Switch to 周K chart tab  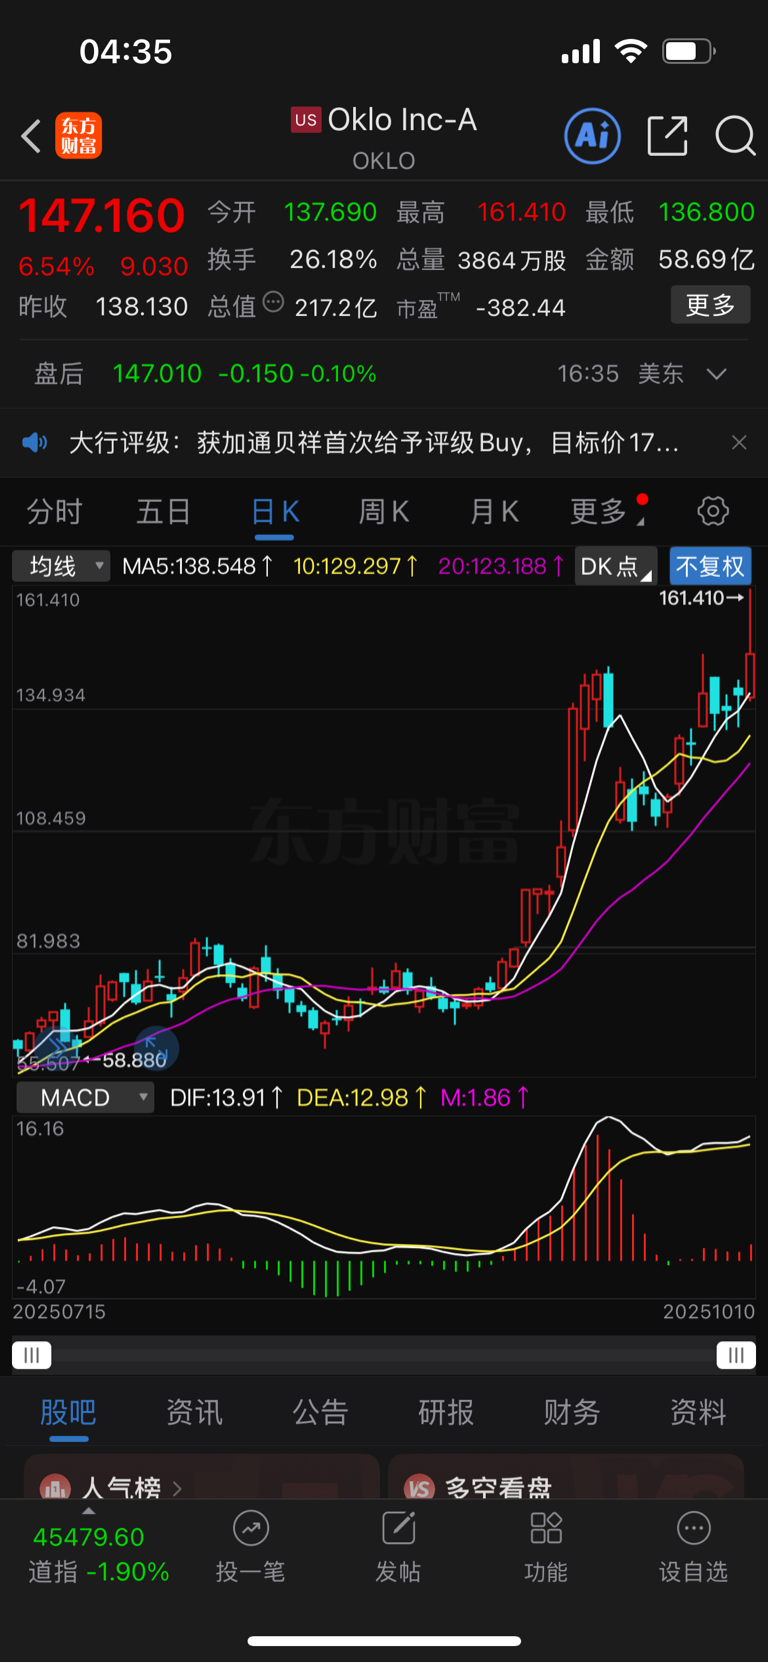[384, 511]
